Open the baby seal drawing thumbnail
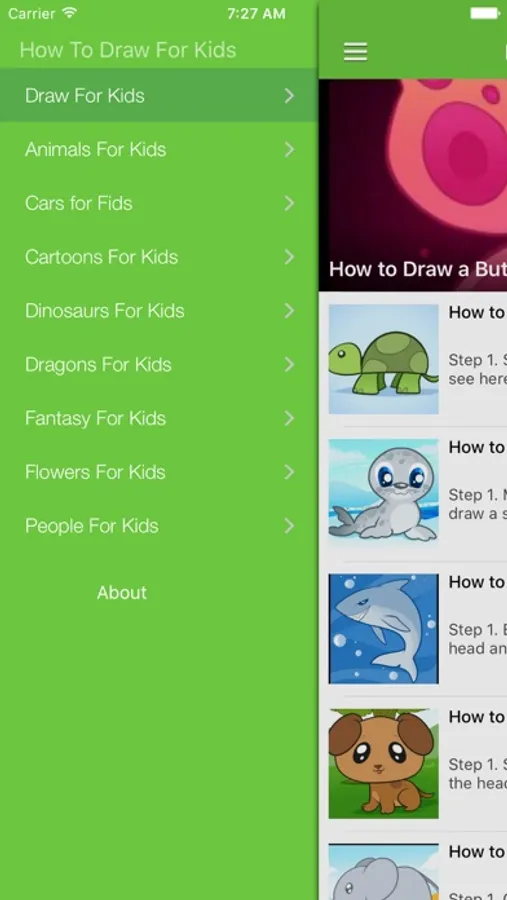This screenshot has width=507, height=900. pos(384,494)
